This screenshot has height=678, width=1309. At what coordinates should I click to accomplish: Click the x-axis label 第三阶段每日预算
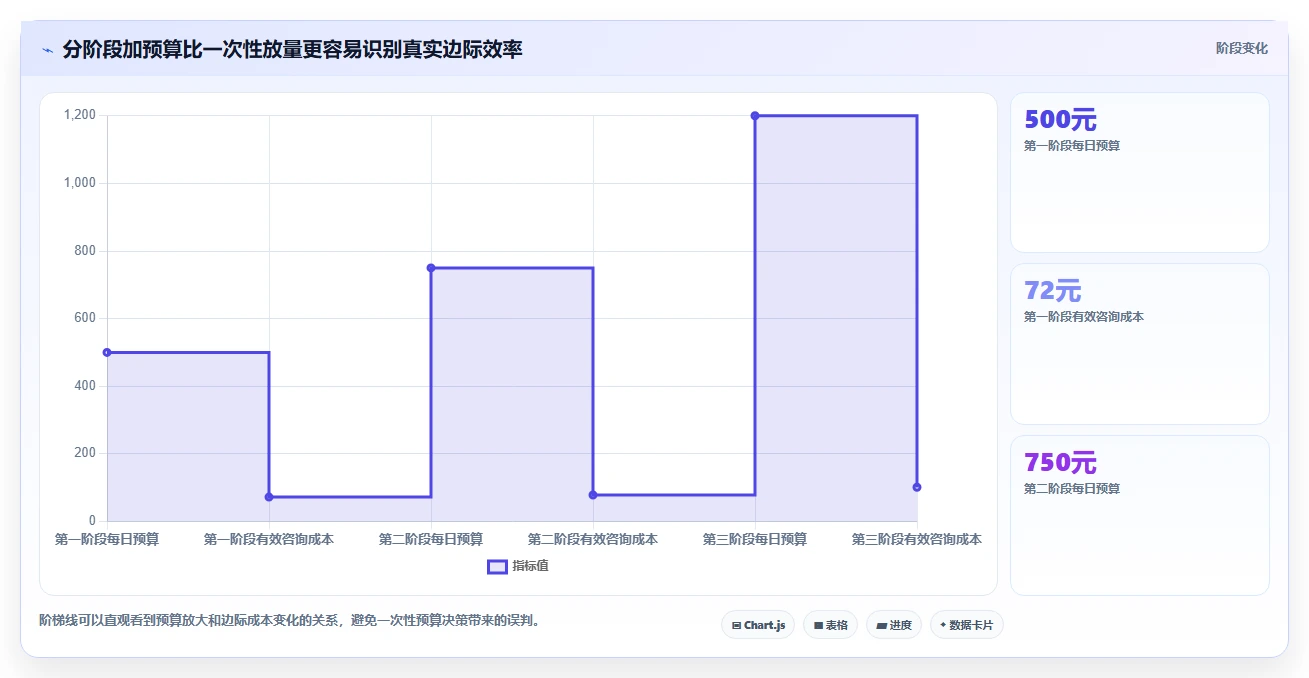pyautogui.click(x=755, y=539)
